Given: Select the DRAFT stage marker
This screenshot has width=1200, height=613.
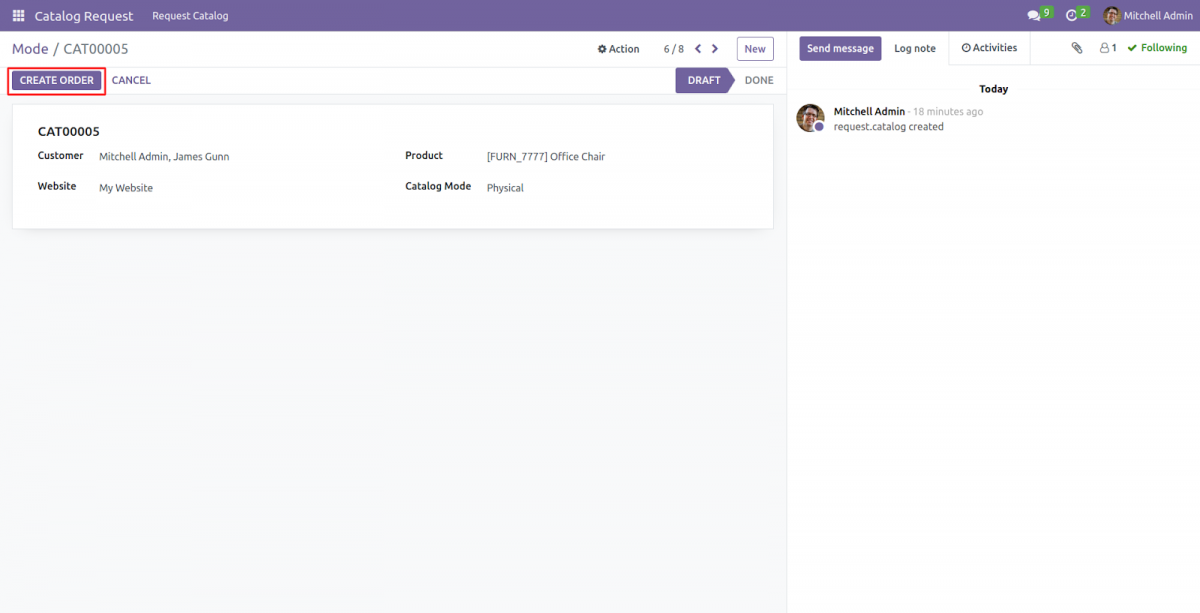Looking at the screenshot, I should click(703, 80).
